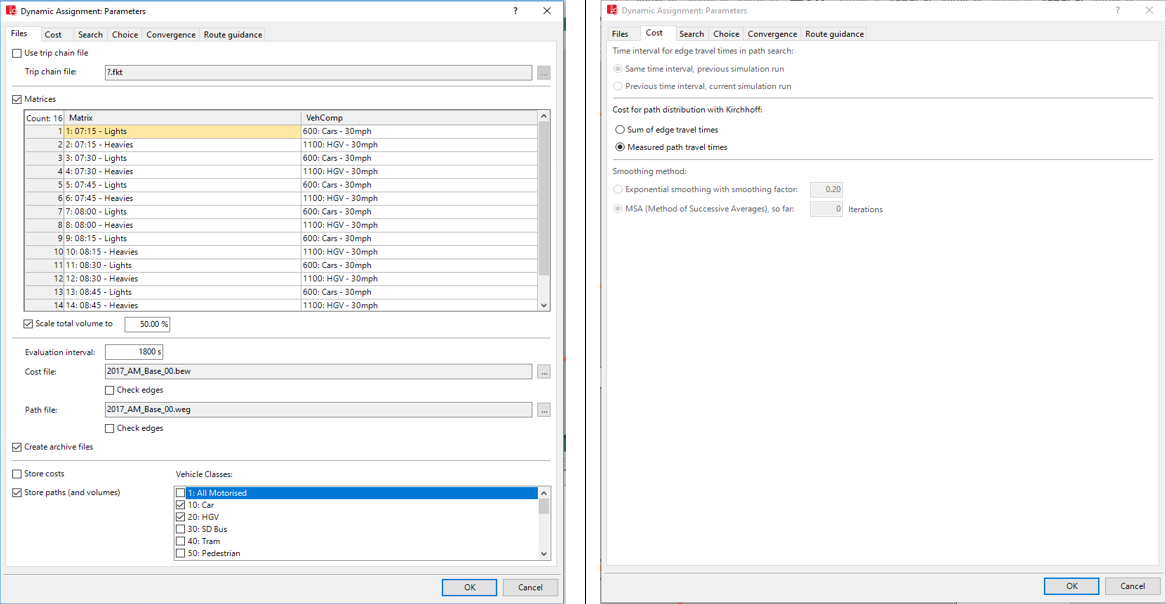Switch to Convergence tab in right dialog

(772, 34)
